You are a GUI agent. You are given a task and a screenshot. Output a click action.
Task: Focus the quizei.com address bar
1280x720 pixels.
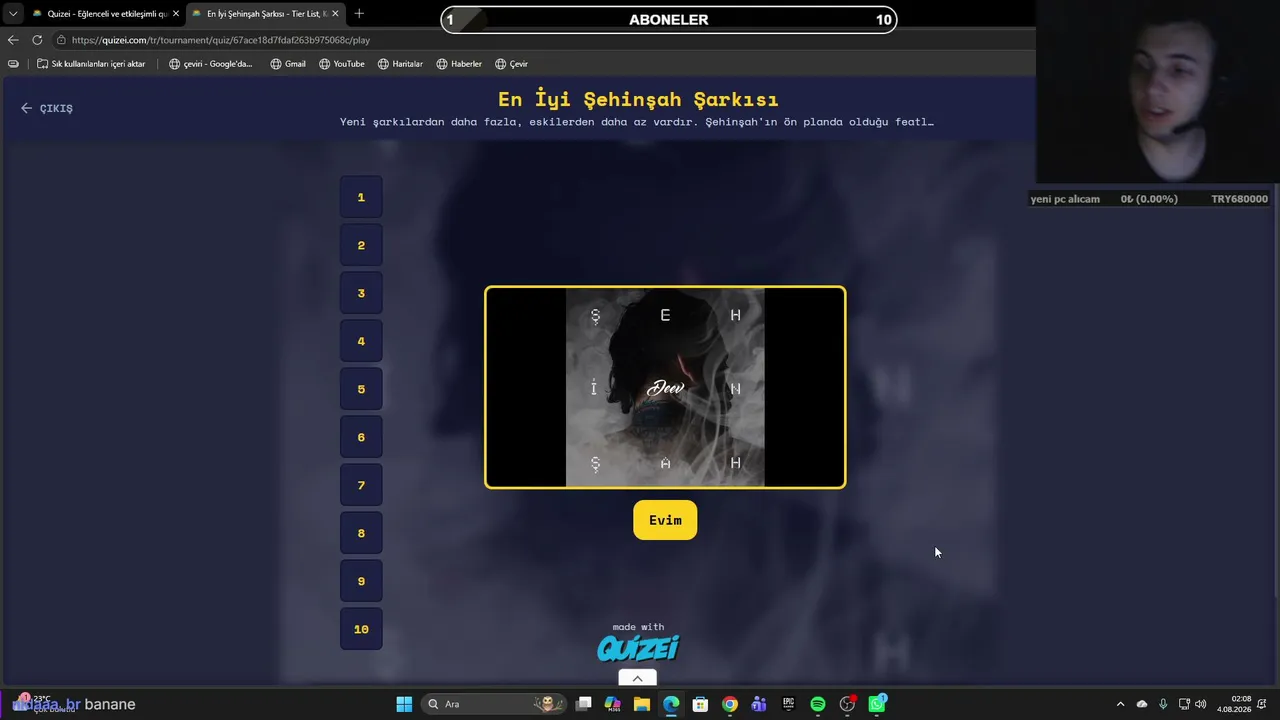click(x=540, y=40)
